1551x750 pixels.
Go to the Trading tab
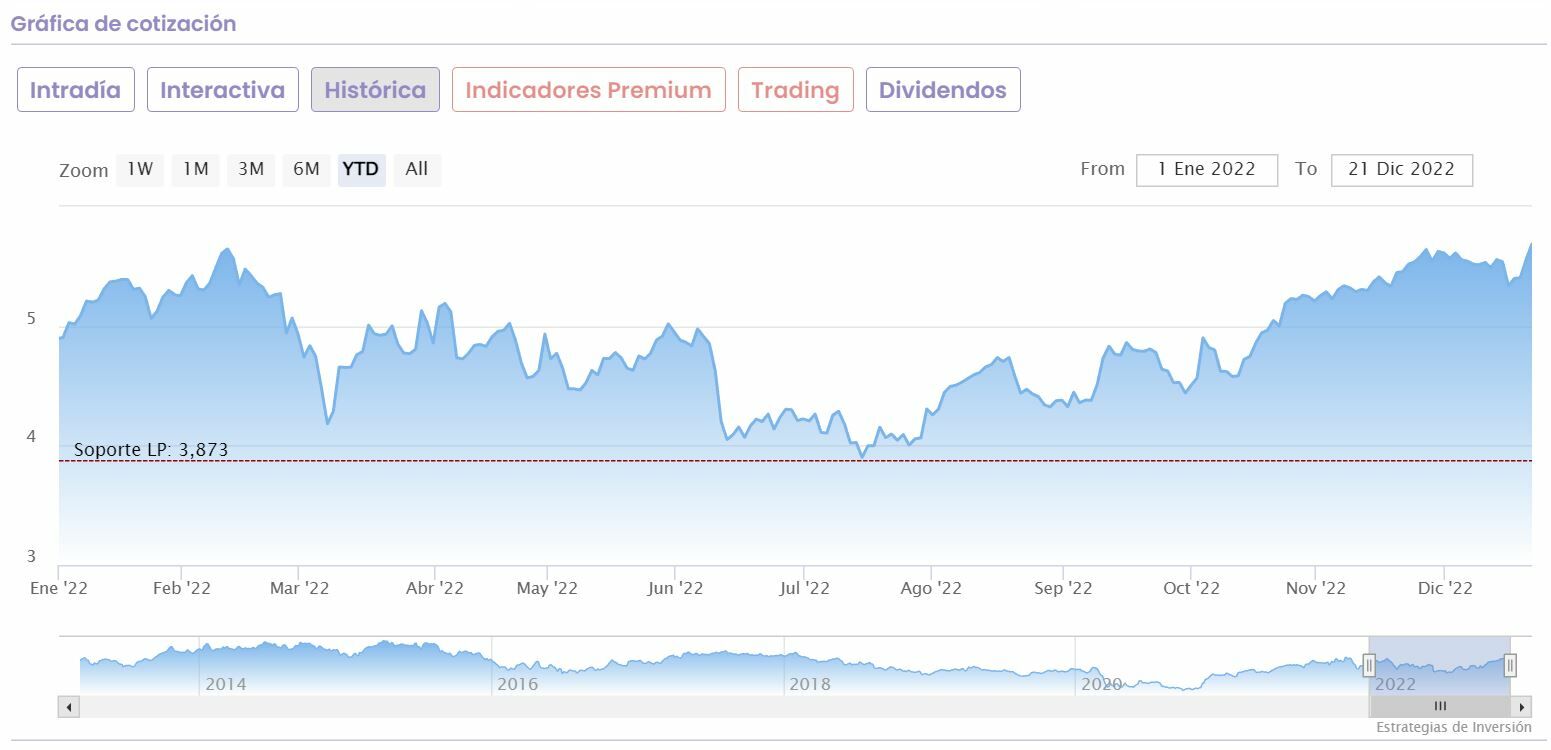(x=795, y=90)
